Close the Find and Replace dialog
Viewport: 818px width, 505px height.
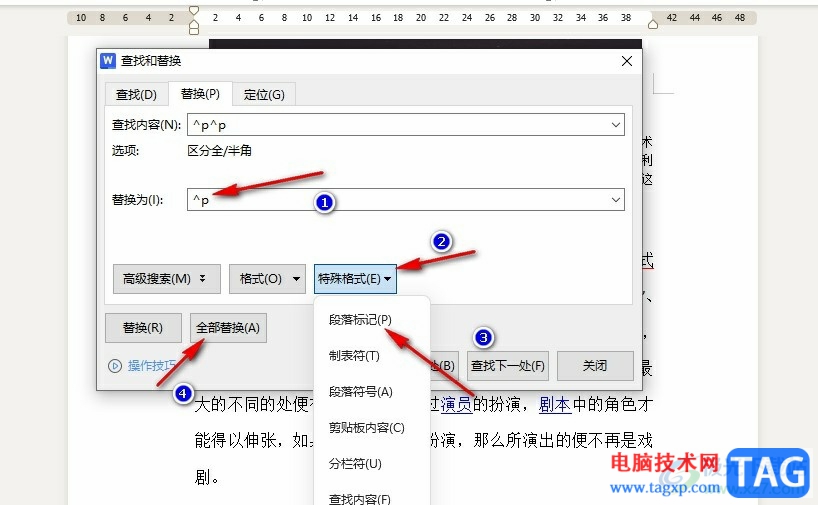(x=627, y=61)
